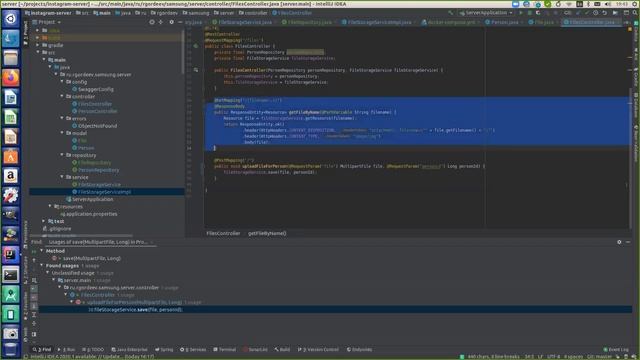The height and width of the screenshot is (360, 640).
Task: Switch to docker-compose.yml tab
Action: pyautogui.click(x=449, y=22)
